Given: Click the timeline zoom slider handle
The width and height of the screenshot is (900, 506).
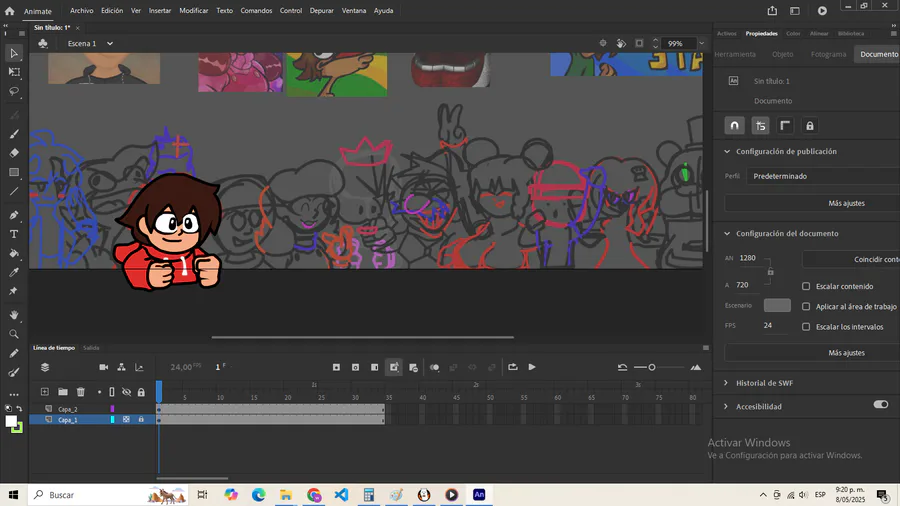Looking at the screenshot, I should pos(651,367).
